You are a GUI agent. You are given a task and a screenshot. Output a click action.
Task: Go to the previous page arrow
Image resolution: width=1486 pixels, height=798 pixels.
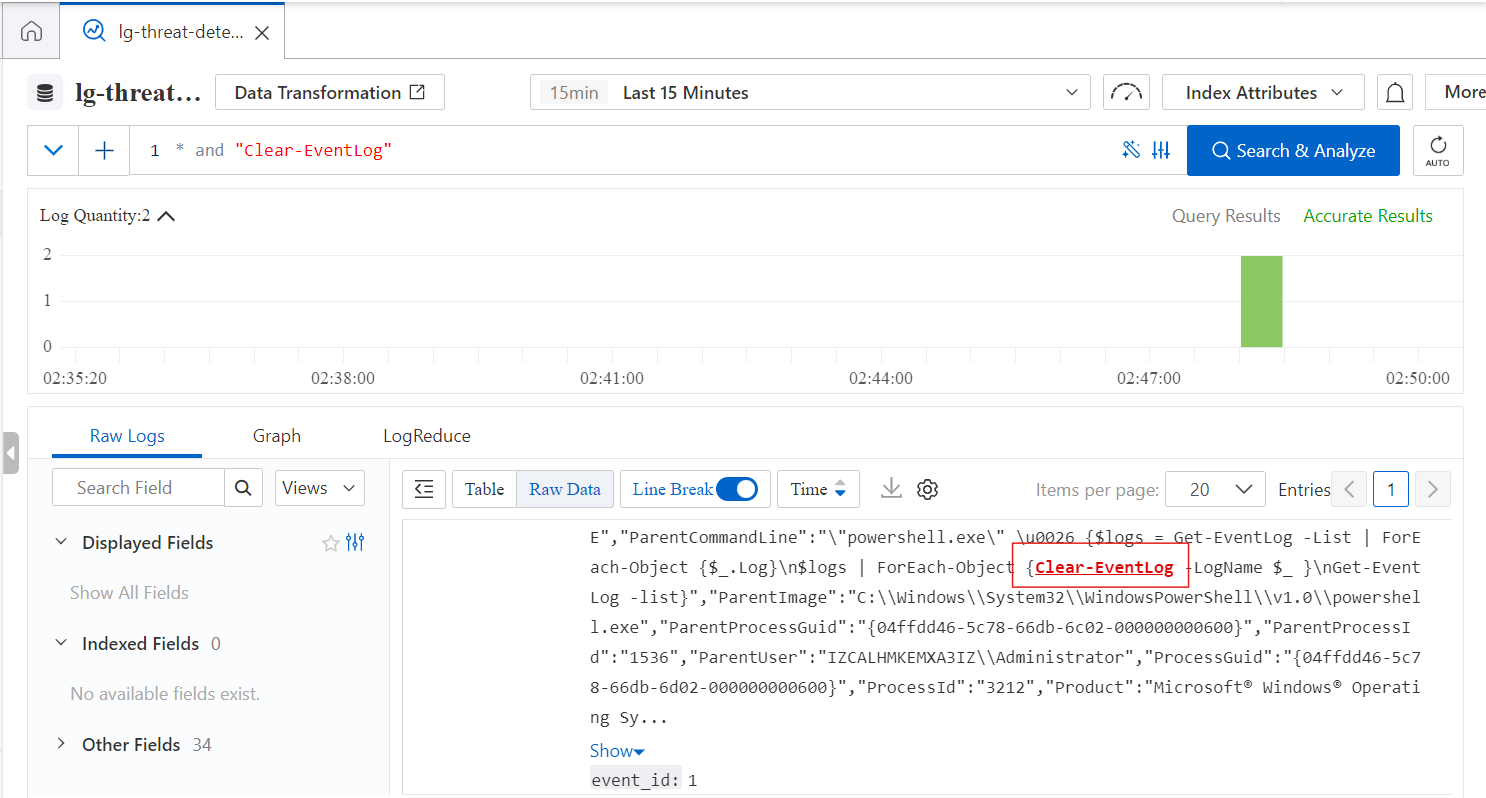tap(1350, 489)
